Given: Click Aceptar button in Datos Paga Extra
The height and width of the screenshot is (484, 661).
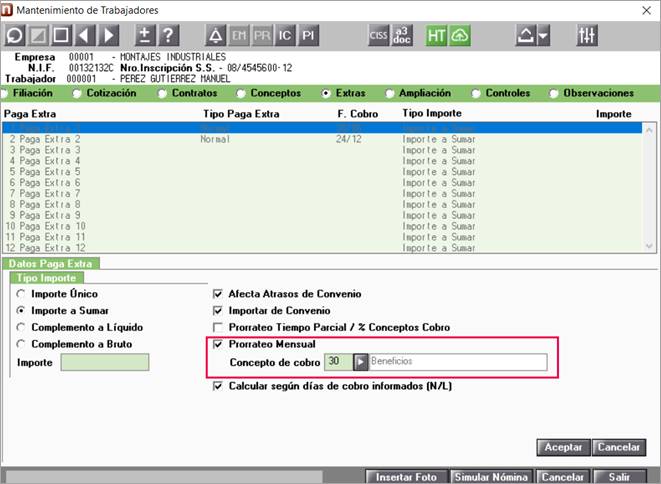Looking at the screenshot, I should click(563, 448).
